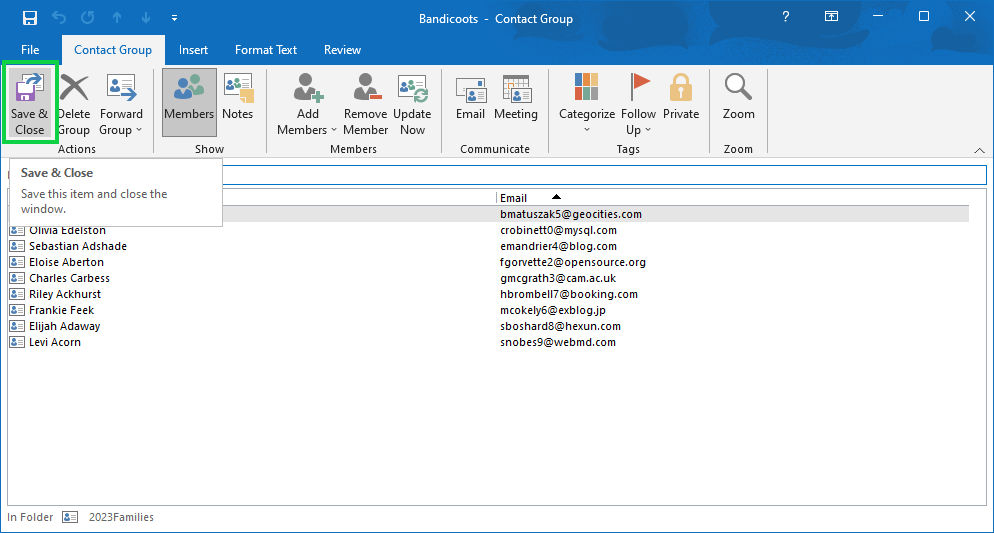The height and width of the screenshot is (533, 994).
Task: Select member Sebastian Adshade
Action: (x=78, y=246)
